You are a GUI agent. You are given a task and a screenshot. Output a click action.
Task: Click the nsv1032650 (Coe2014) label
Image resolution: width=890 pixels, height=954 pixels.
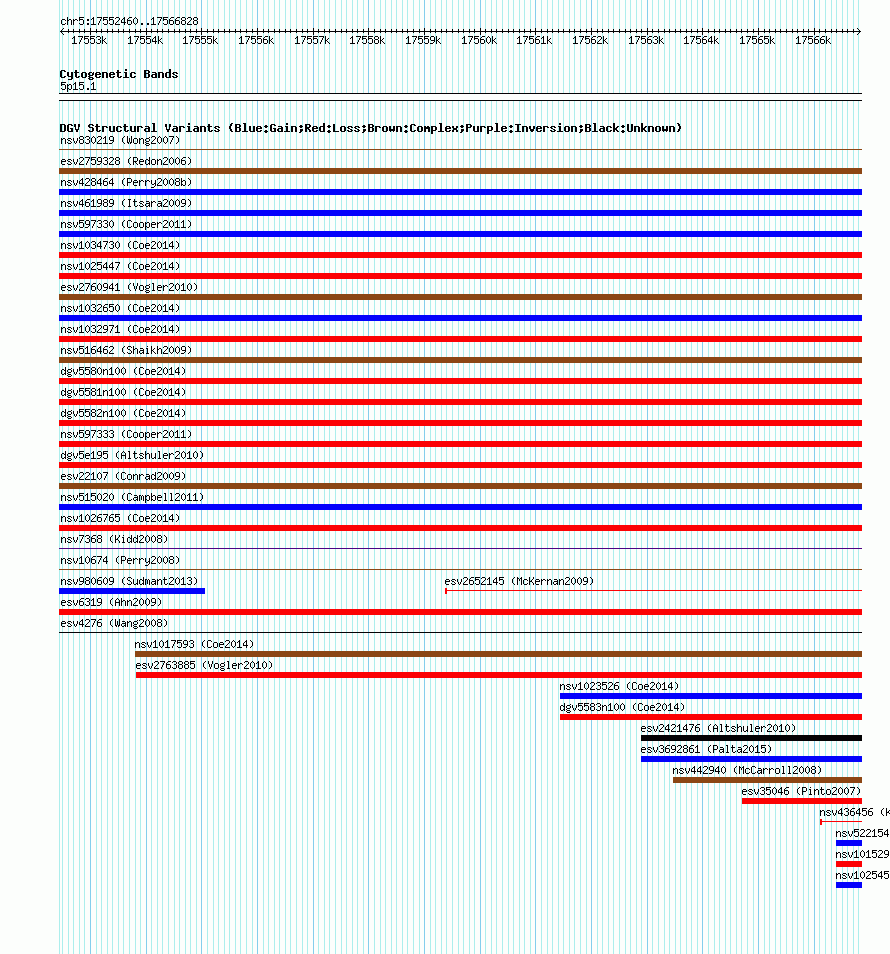click(120, 308)
